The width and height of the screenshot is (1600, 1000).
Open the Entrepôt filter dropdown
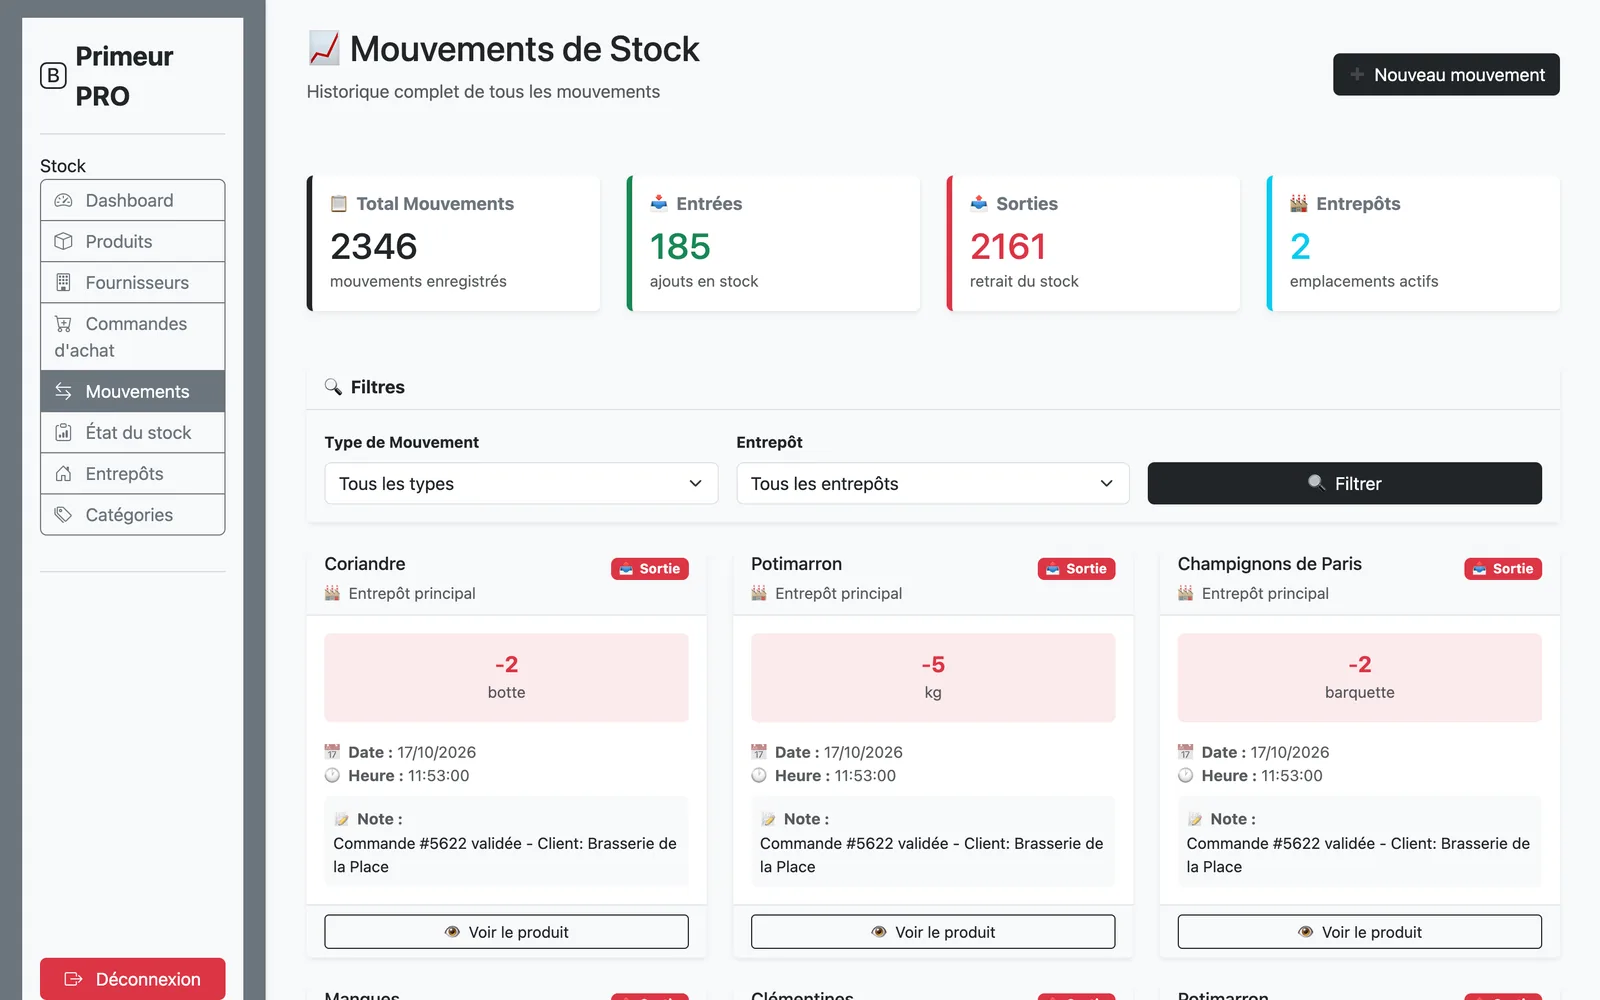(x=933, y=483)
